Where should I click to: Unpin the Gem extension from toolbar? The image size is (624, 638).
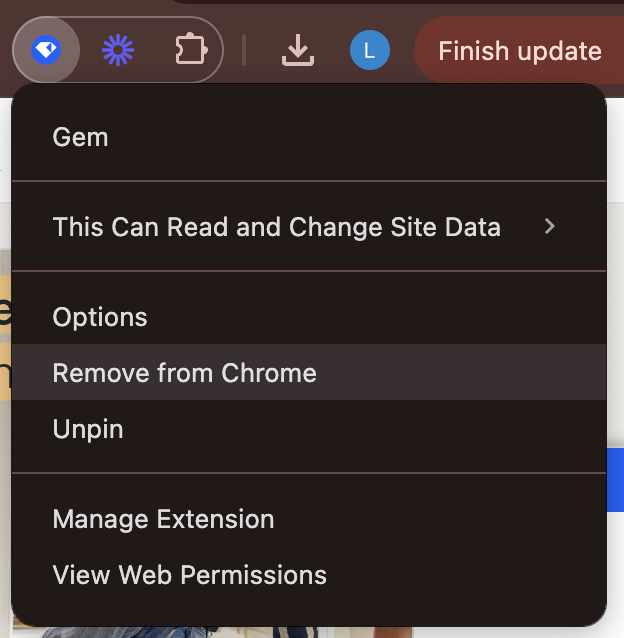[309, 428]
